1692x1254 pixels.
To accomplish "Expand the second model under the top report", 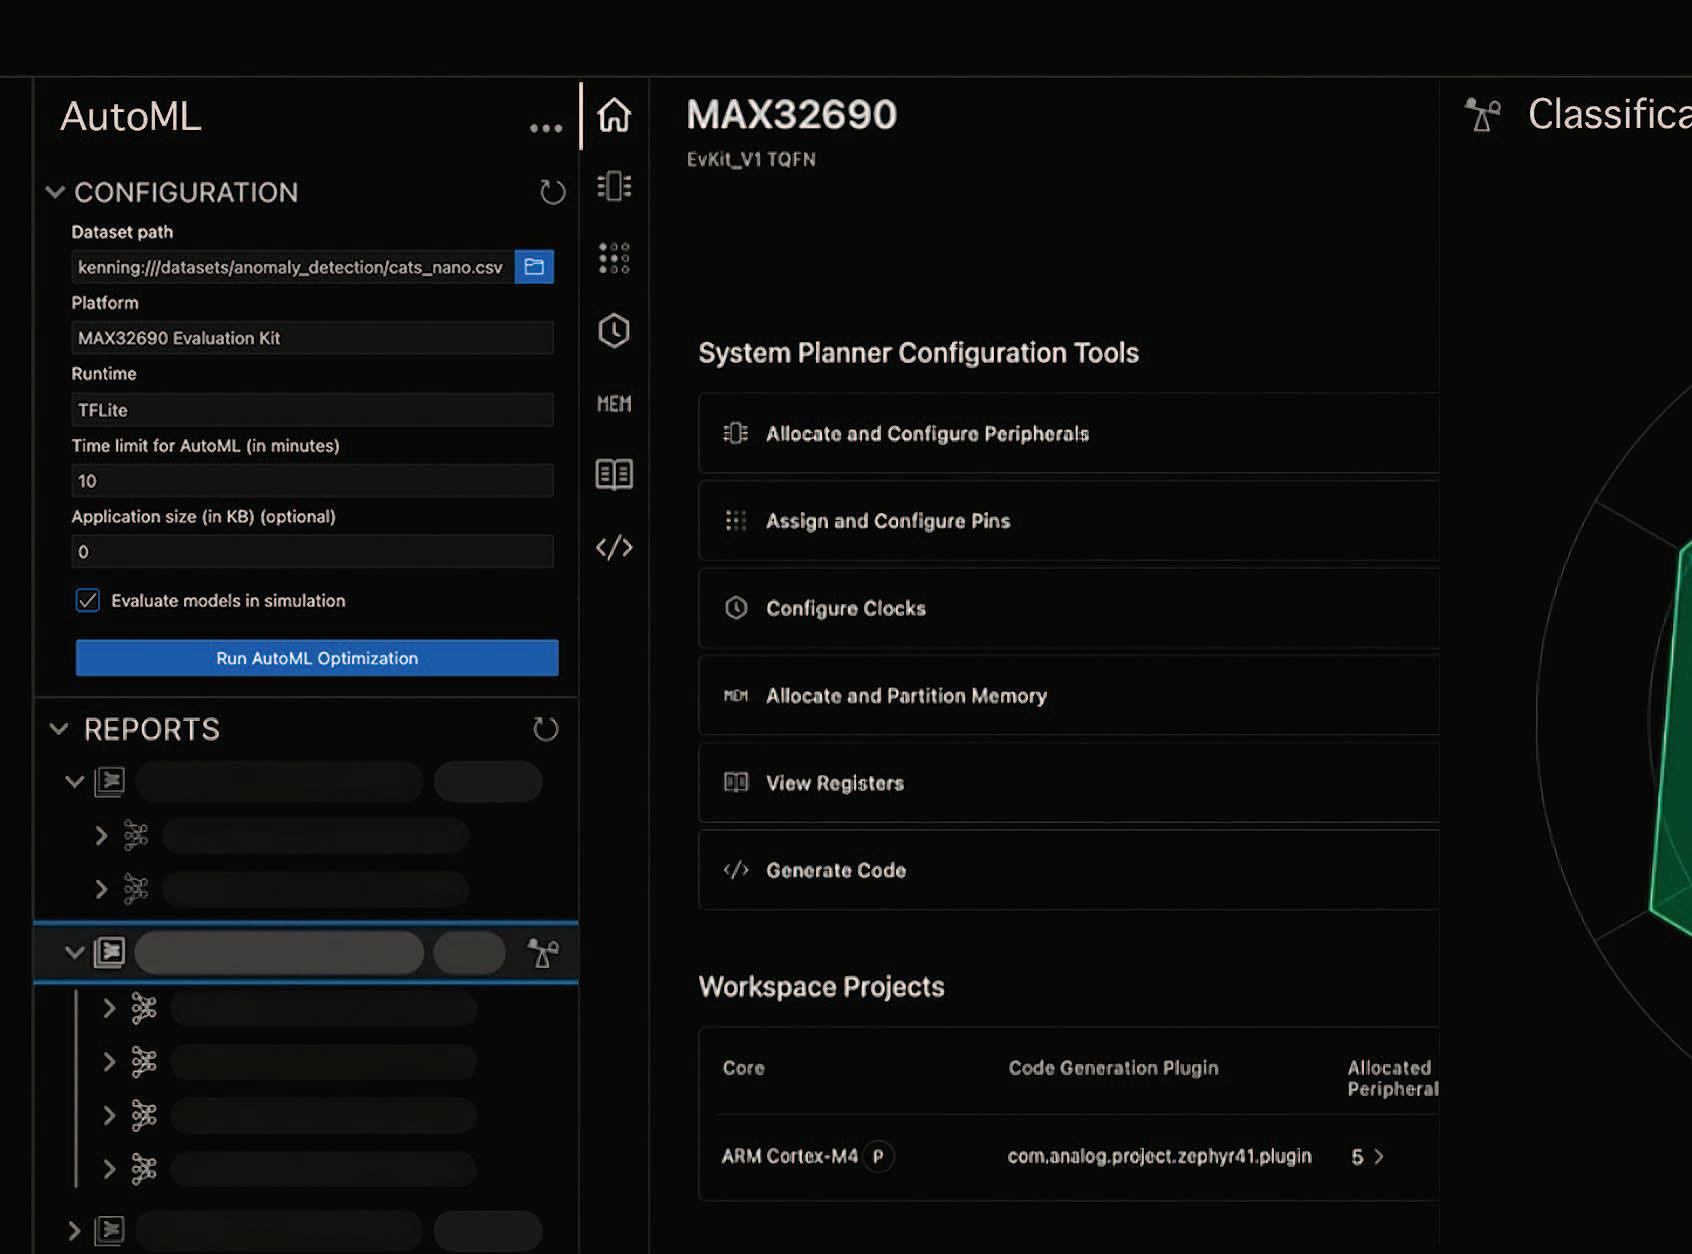I will 101,888.
